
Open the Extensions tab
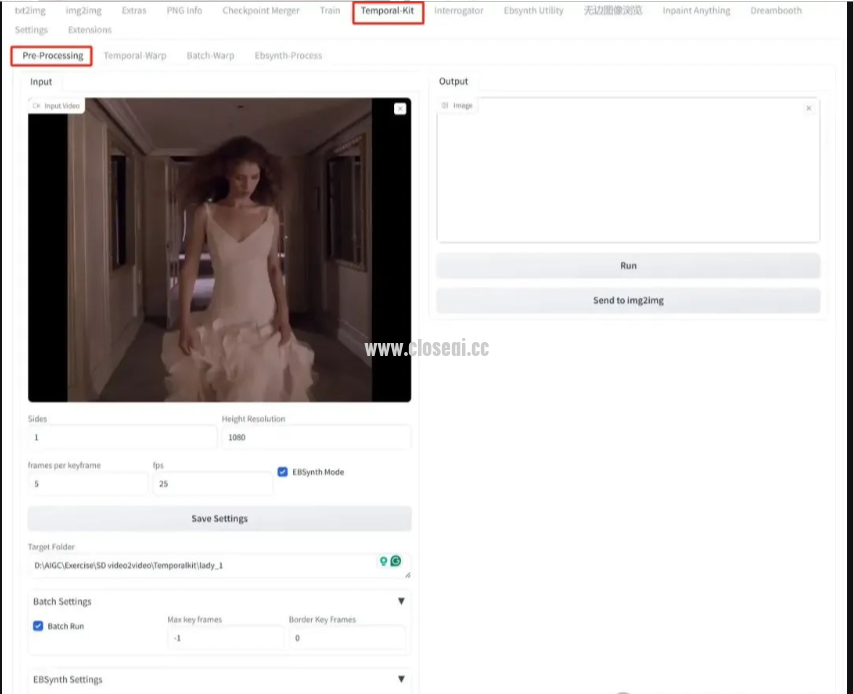click(x=90, y=30)
